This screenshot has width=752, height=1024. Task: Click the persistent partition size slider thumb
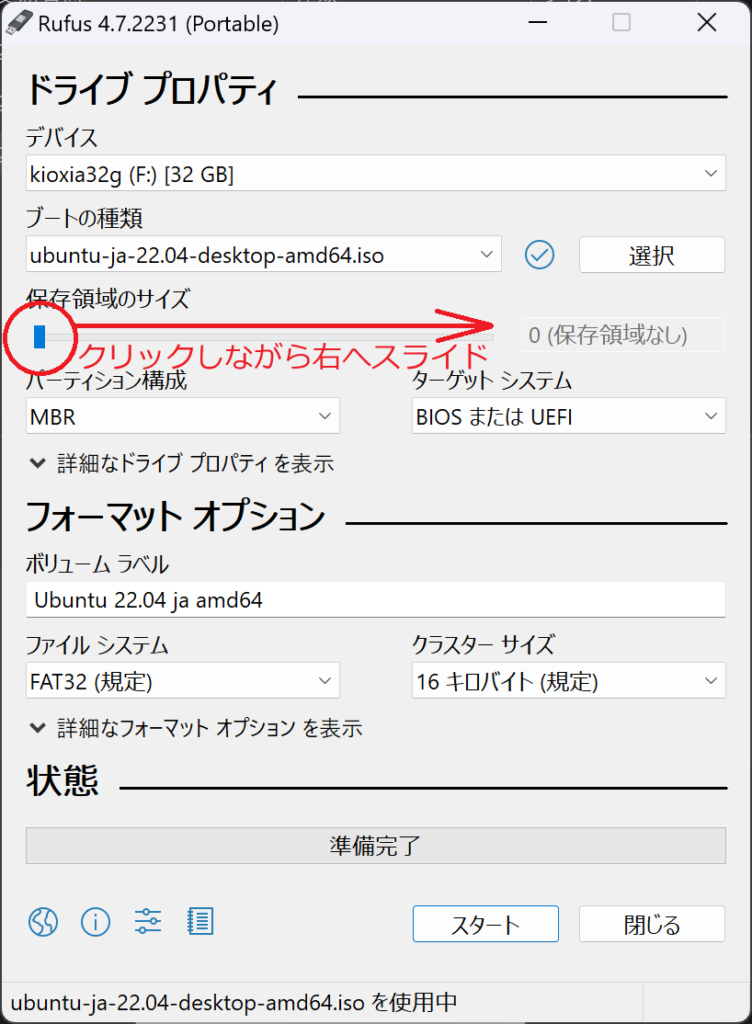coord(40,337)
